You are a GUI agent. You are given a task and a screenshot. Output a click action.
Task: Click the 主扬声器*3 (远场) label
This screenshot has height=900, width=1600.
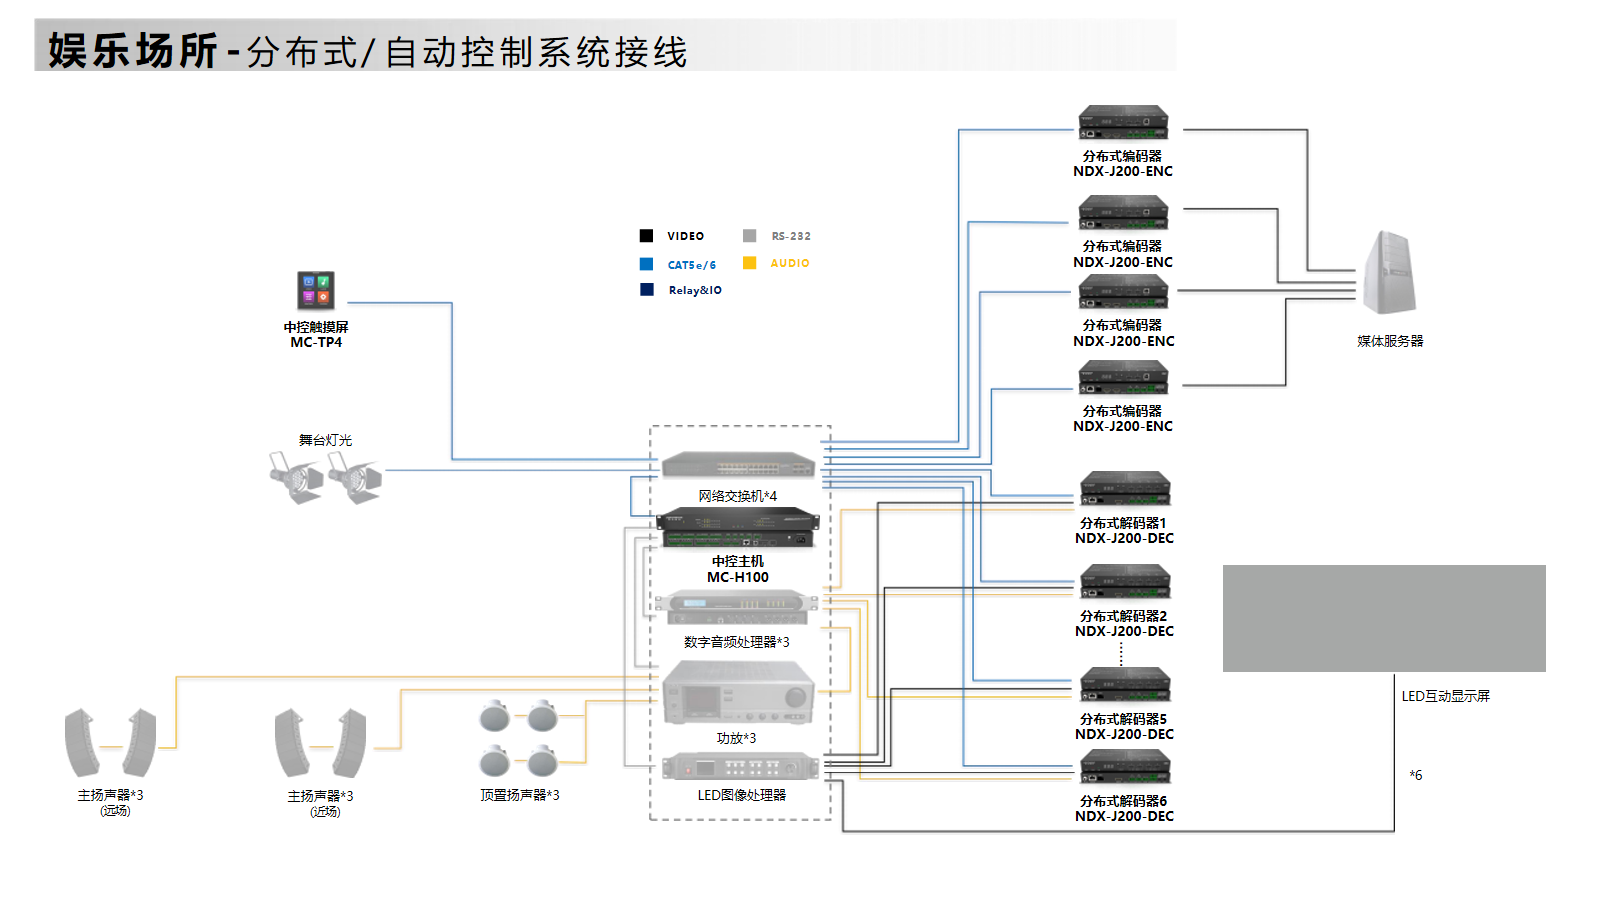[111, 802]
